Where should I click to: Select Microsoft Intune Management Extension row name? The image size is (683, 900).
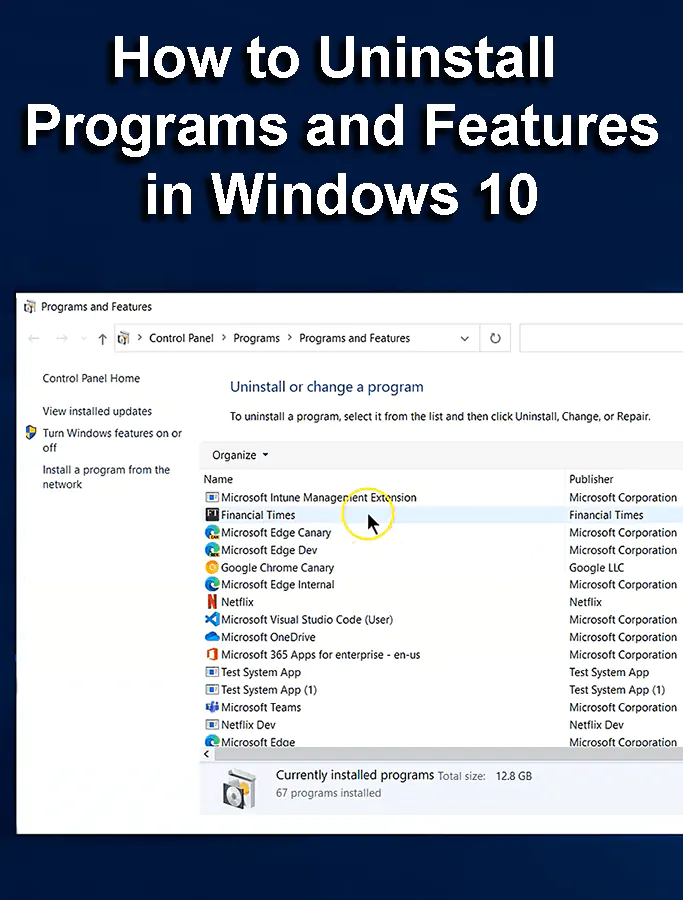click(319, 498)
